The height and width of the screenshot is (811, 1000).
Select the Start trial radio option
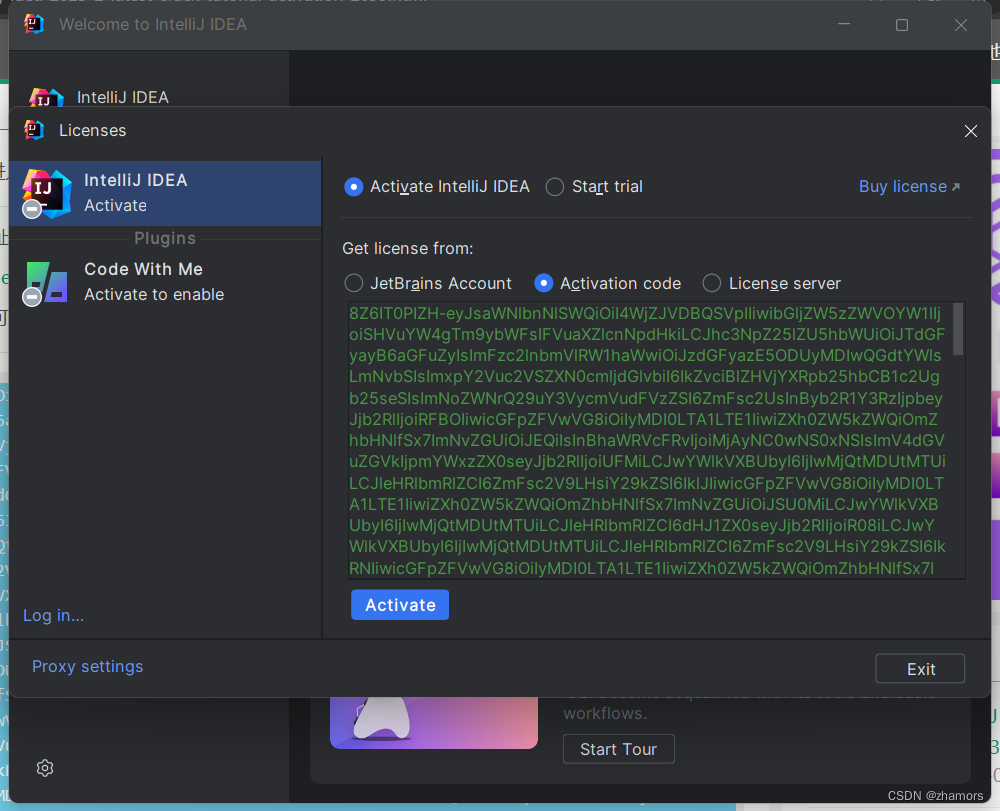555,187
